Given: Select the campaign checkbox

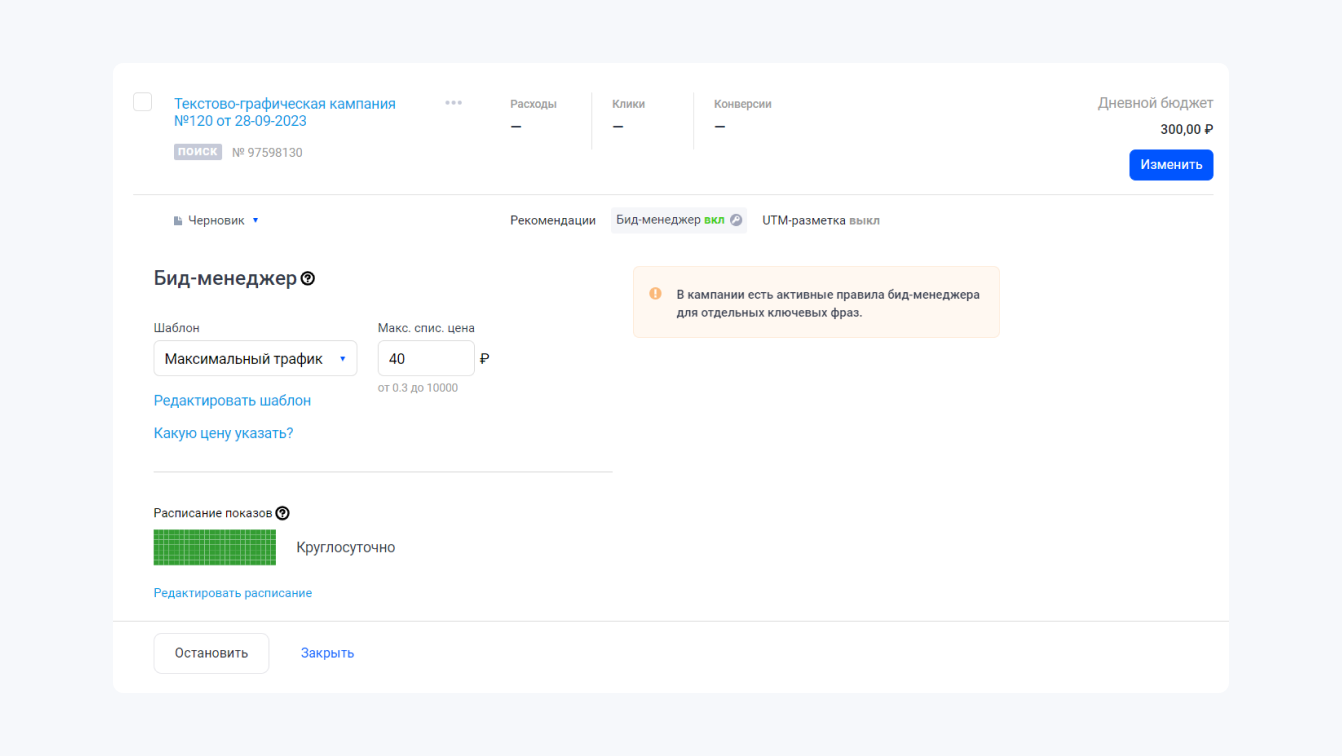Looking at the screenshot, I should [143, 102].
